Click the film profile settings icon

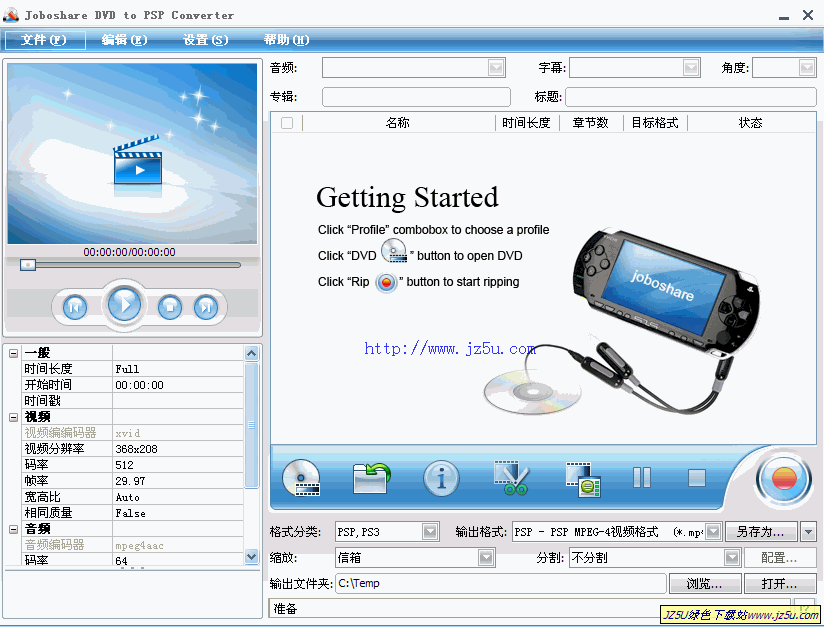[x=583, y=479]
